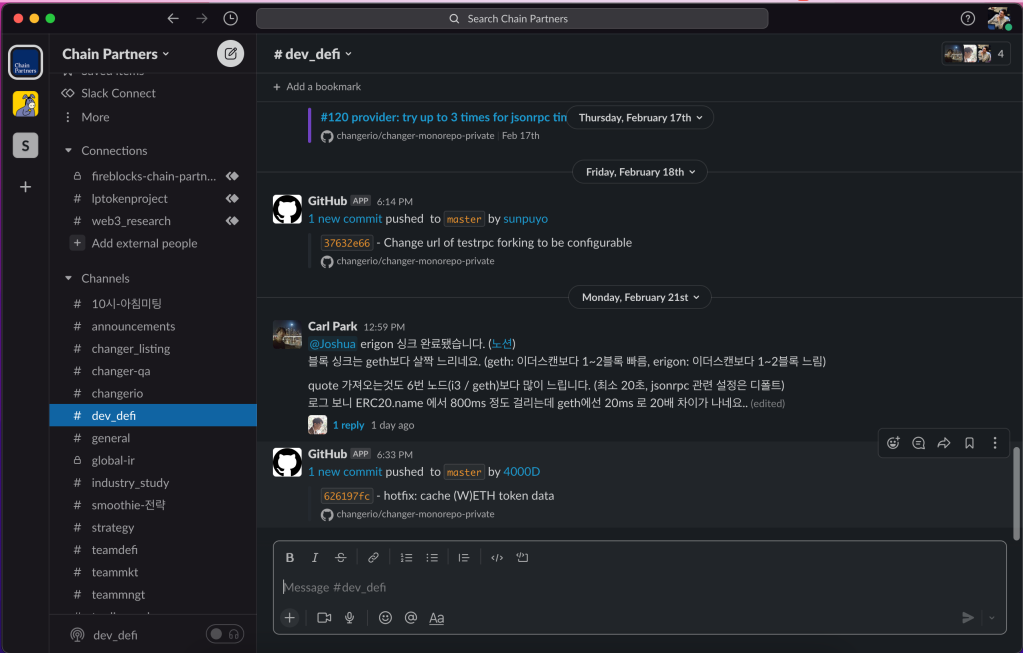Open the 4000D author link
Screen dimensions: 1023x653
click(521, 472)
